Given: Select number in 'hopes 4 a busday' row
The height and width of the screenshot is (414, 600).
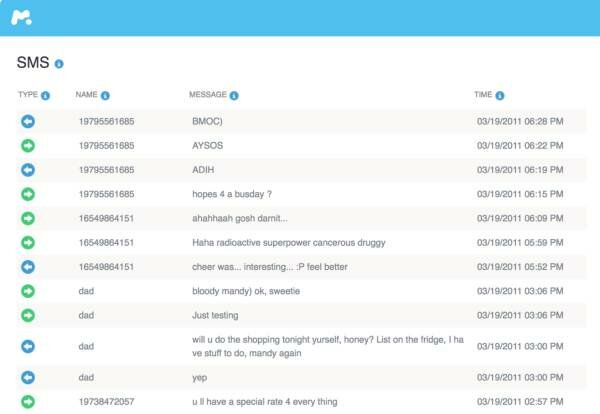Looking at the screenshot, I should (106, 194).
